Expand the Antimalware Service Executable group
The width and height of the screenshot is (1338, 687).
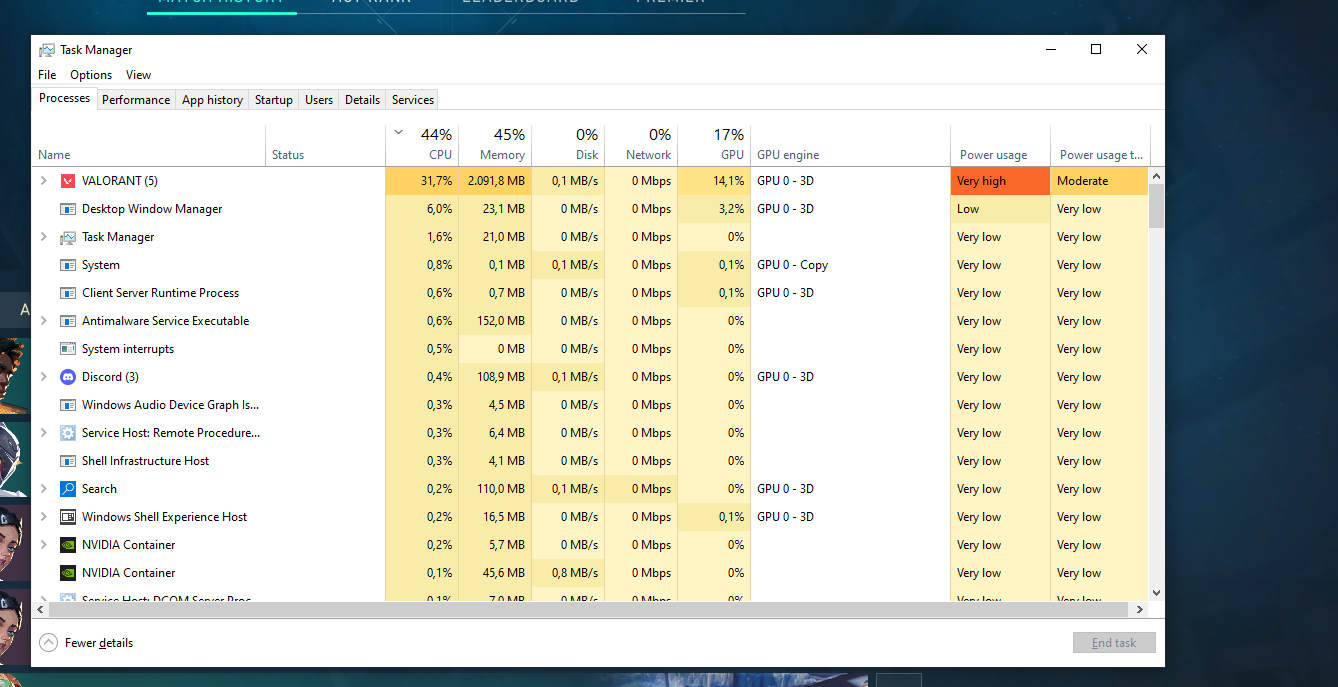[43, 321]
